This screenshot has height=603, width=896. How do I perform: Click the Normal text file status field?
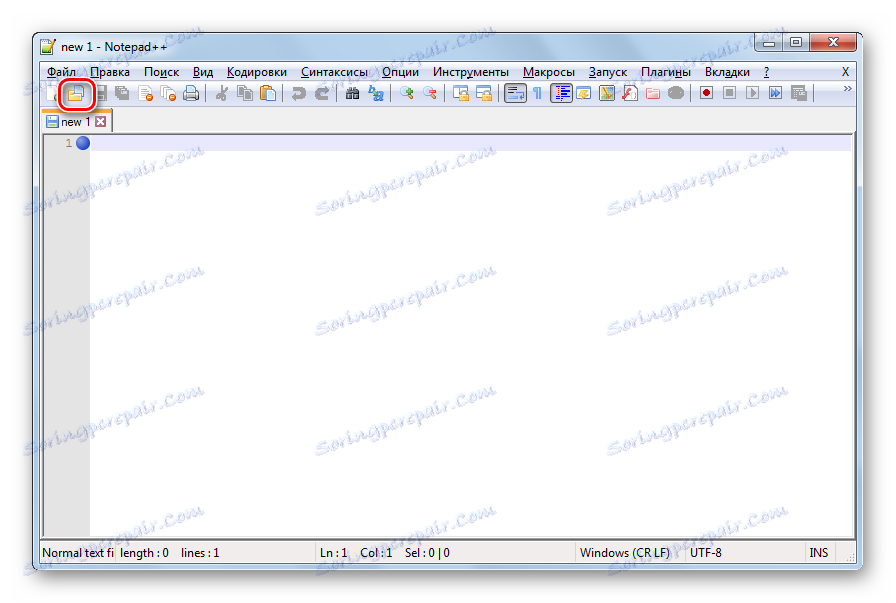click(x=78, y=553)
